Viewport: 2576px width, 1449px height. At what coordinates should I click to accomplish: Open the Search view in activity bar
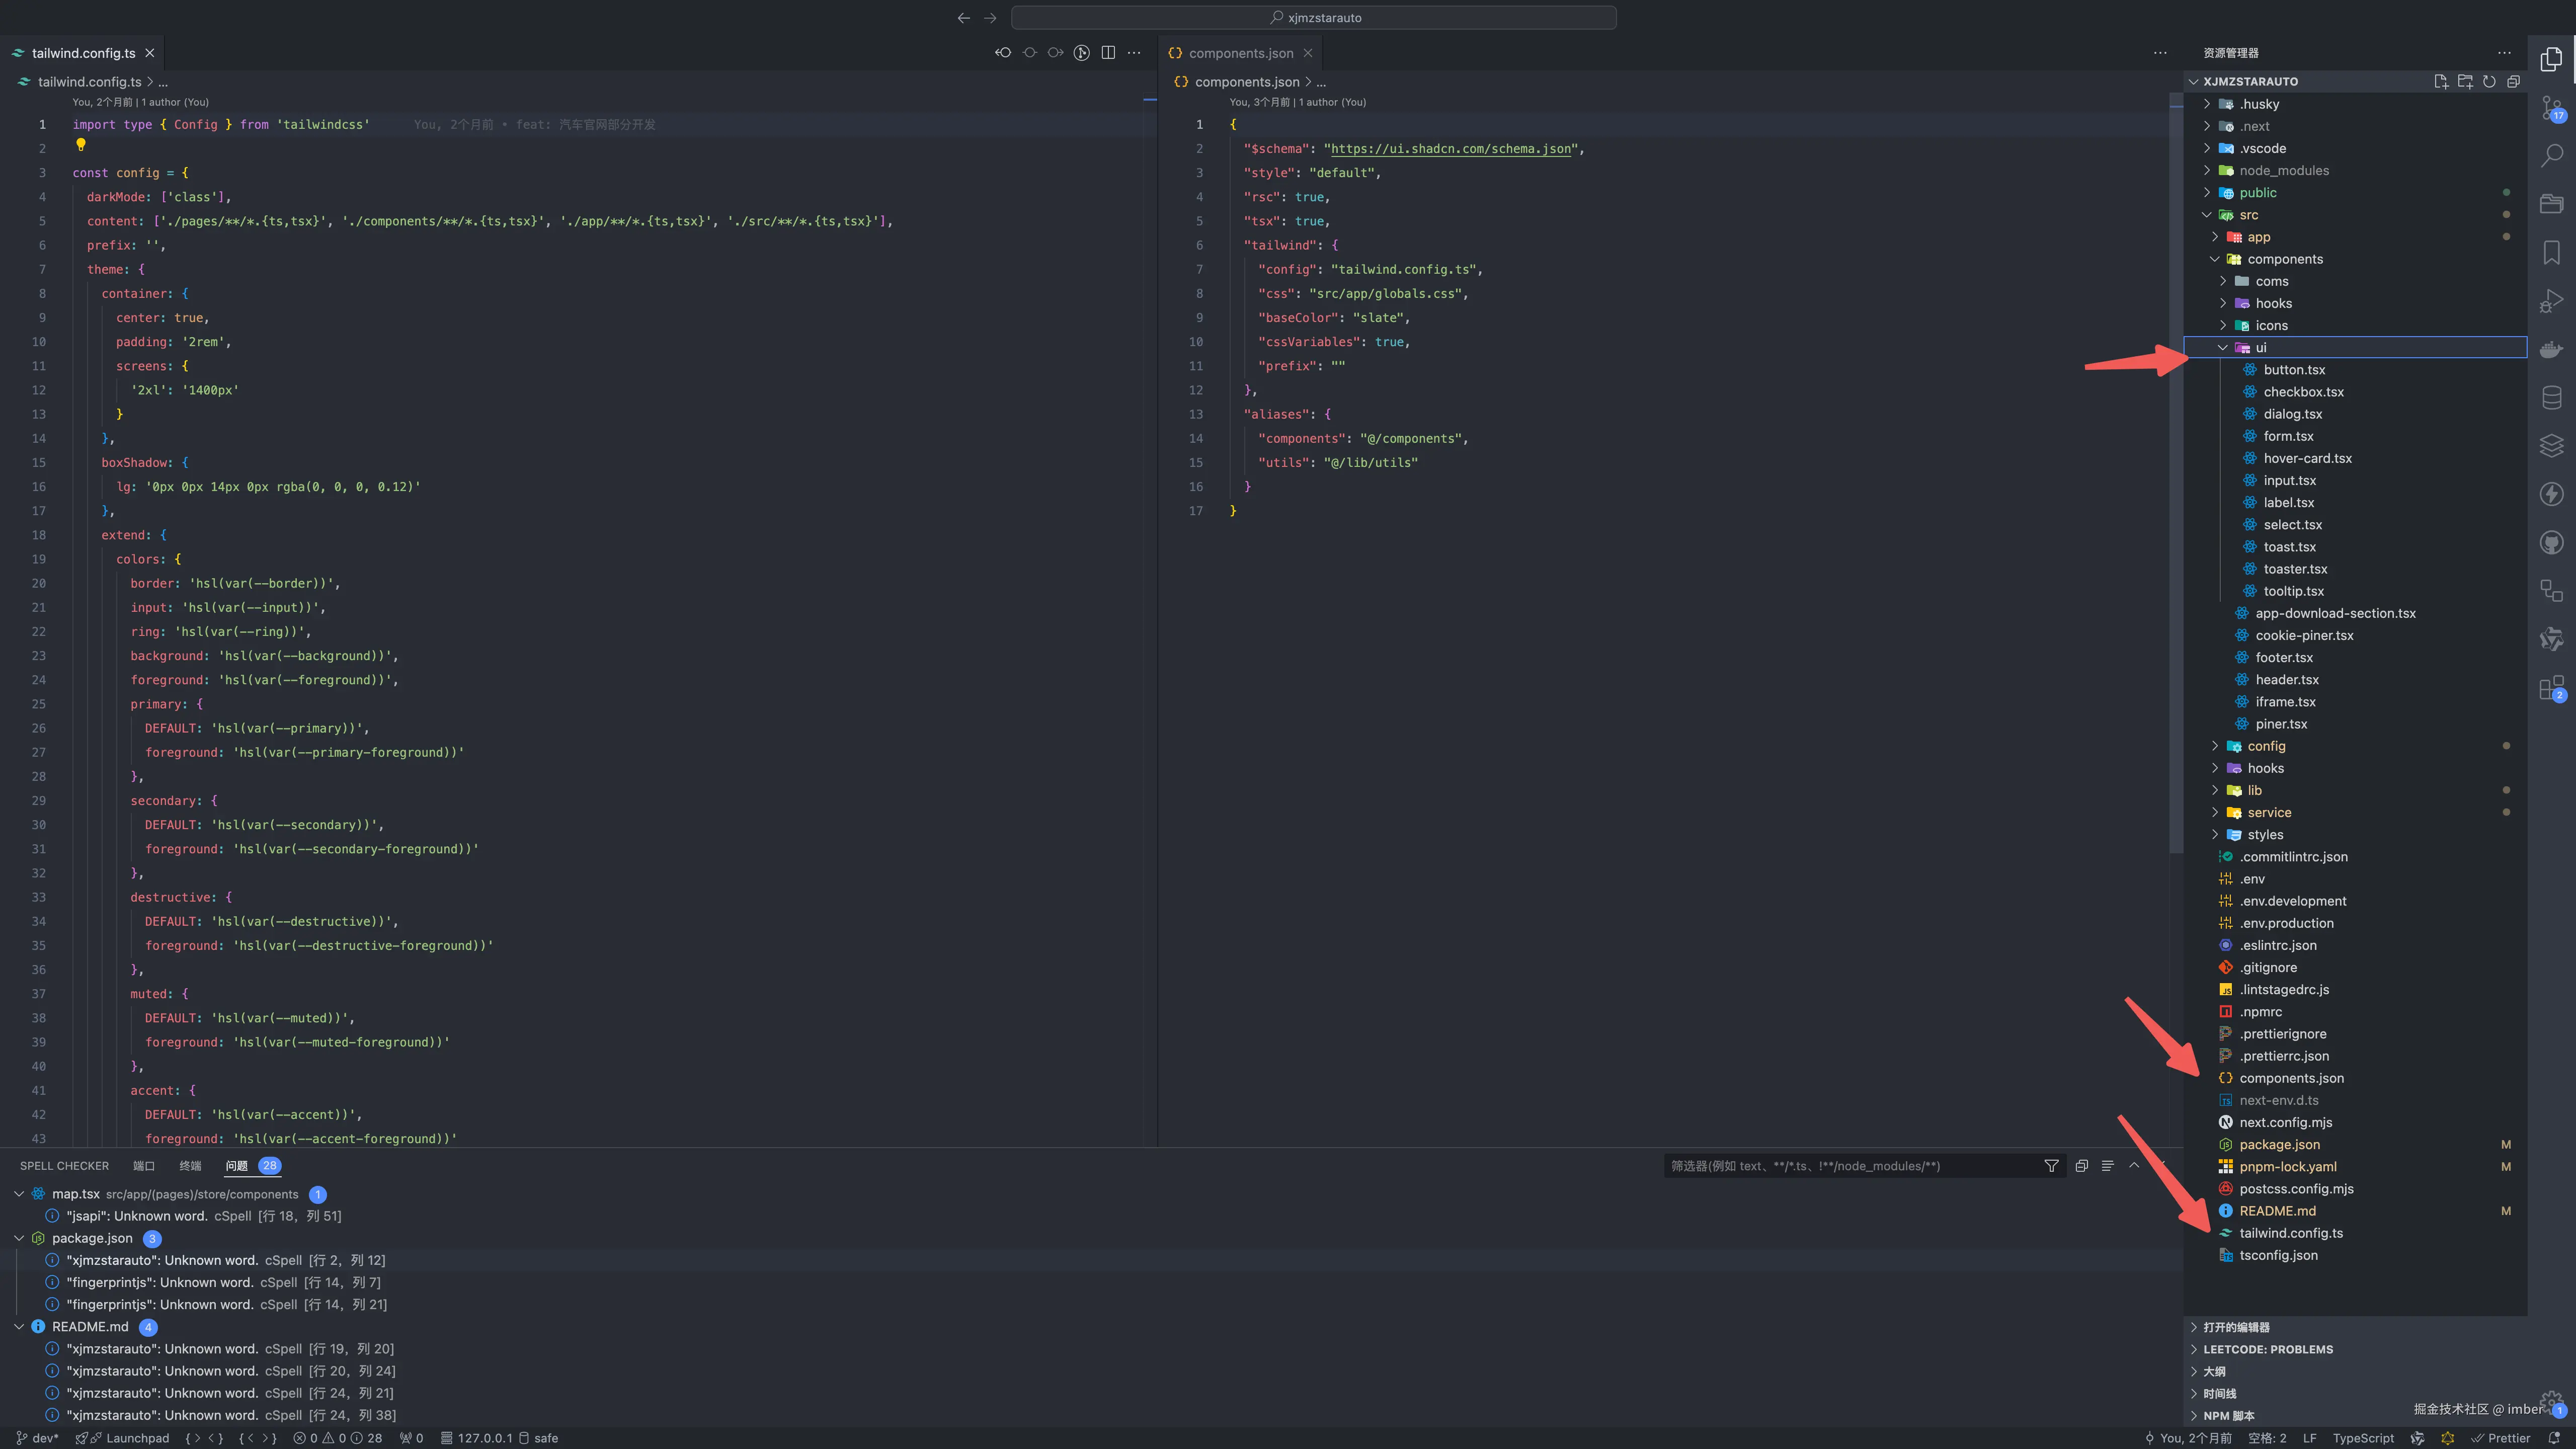(x=2551, y=155)
